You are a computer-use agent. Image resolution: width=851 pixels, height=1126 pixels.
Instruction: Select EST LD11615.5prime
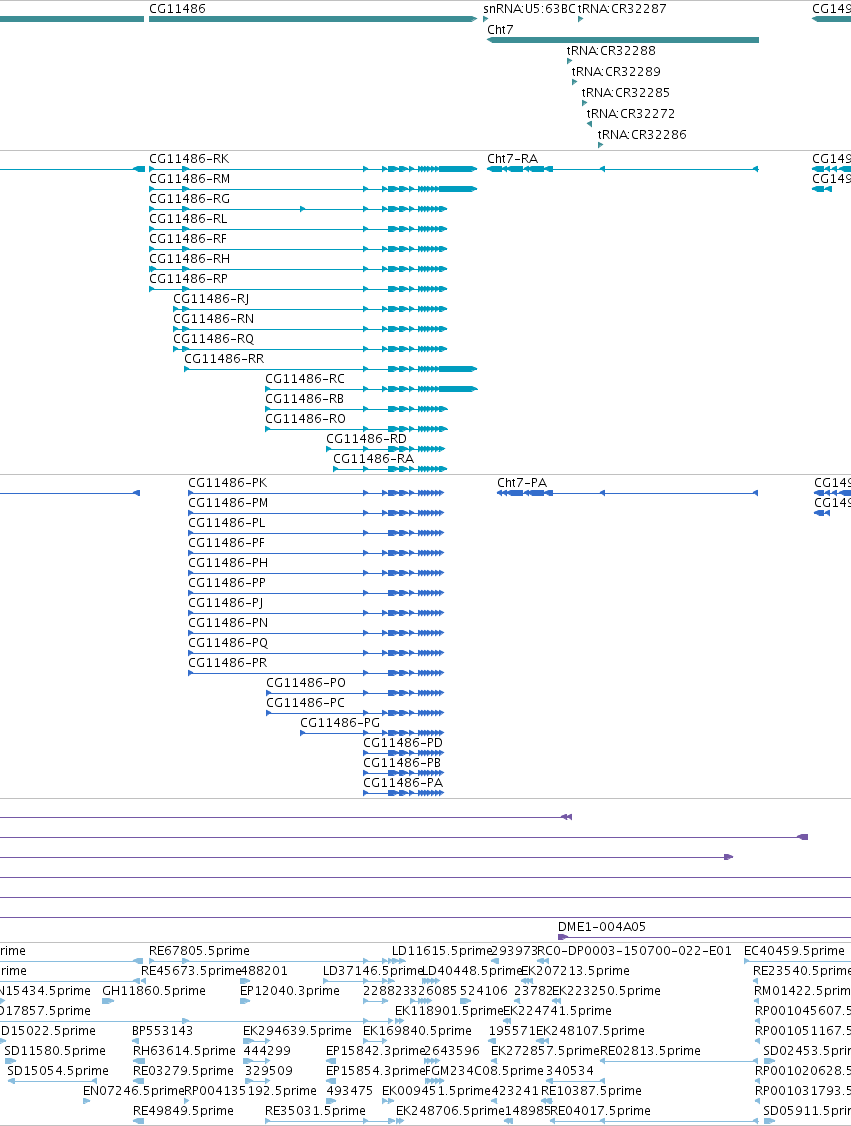tap(442, 951)
